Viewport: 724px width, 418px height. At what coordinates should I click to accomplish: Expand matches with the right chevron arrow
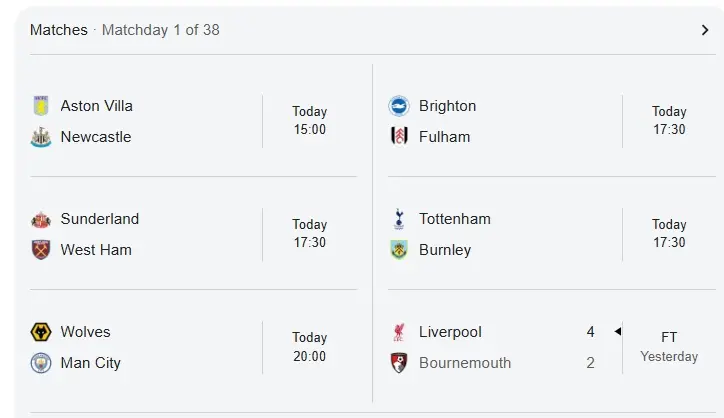point(705,30)
